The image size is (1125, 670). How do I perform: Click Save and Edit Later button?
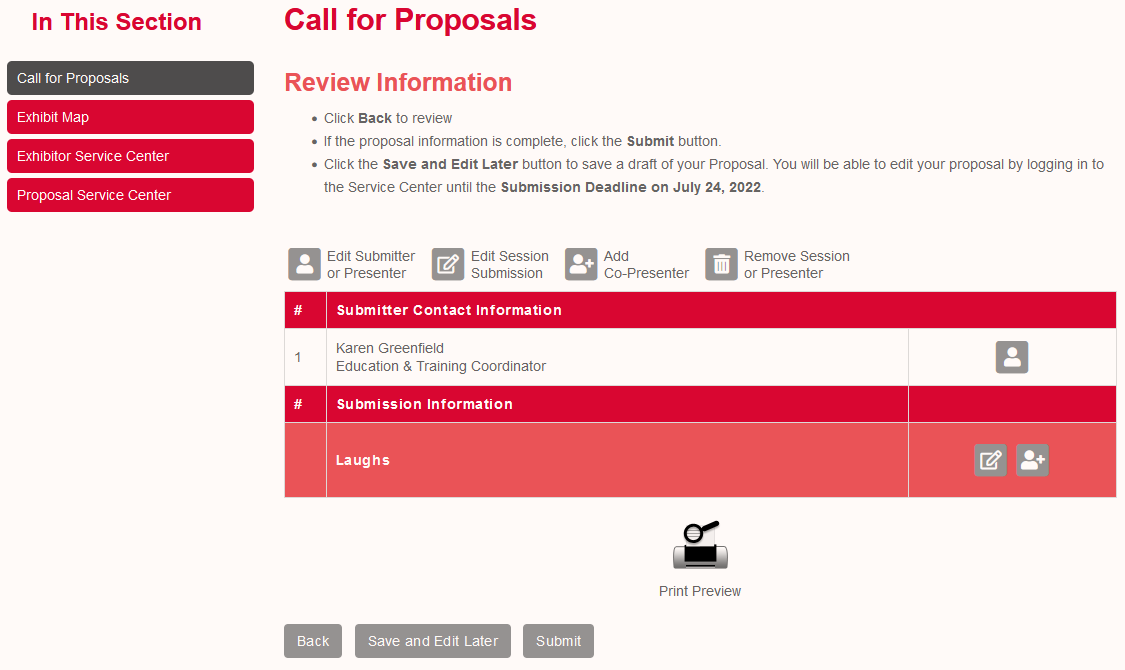click(433, 641)
